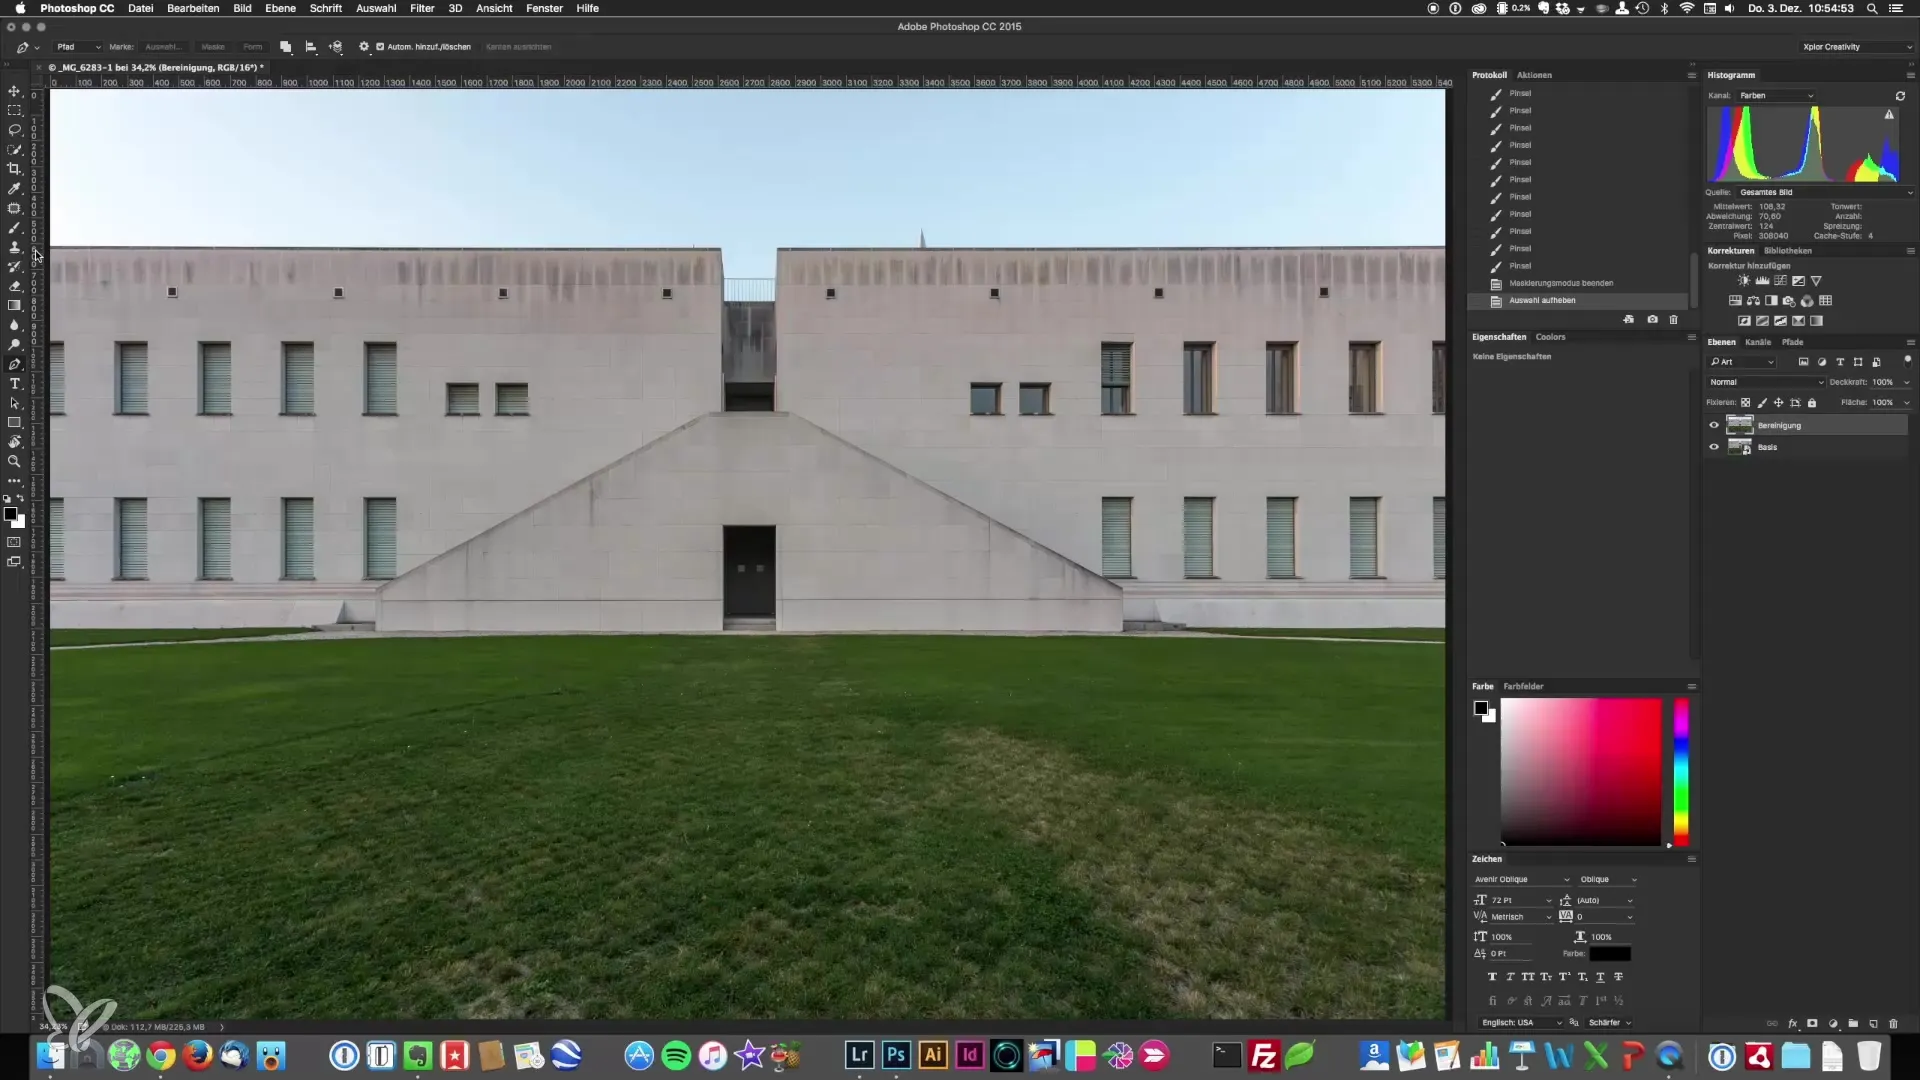Select the Crop tool

click(14, 169)
